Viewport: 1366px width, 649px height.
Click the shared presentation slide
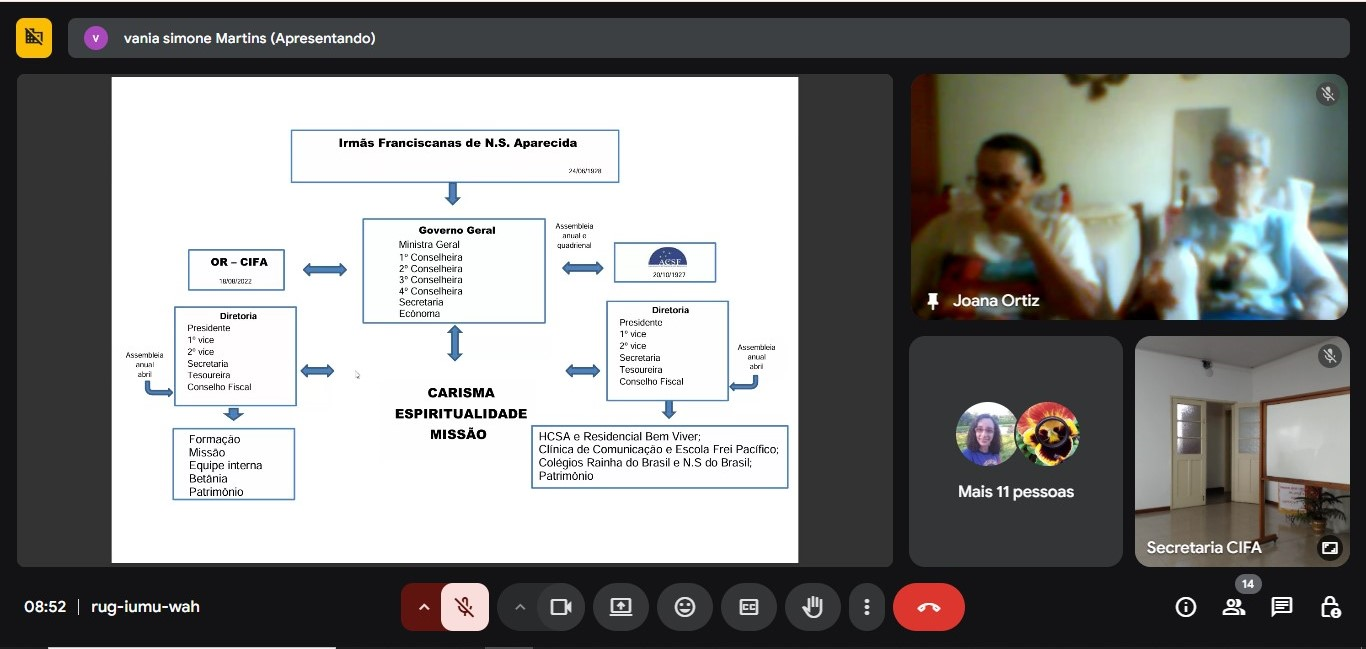point(454,320)
